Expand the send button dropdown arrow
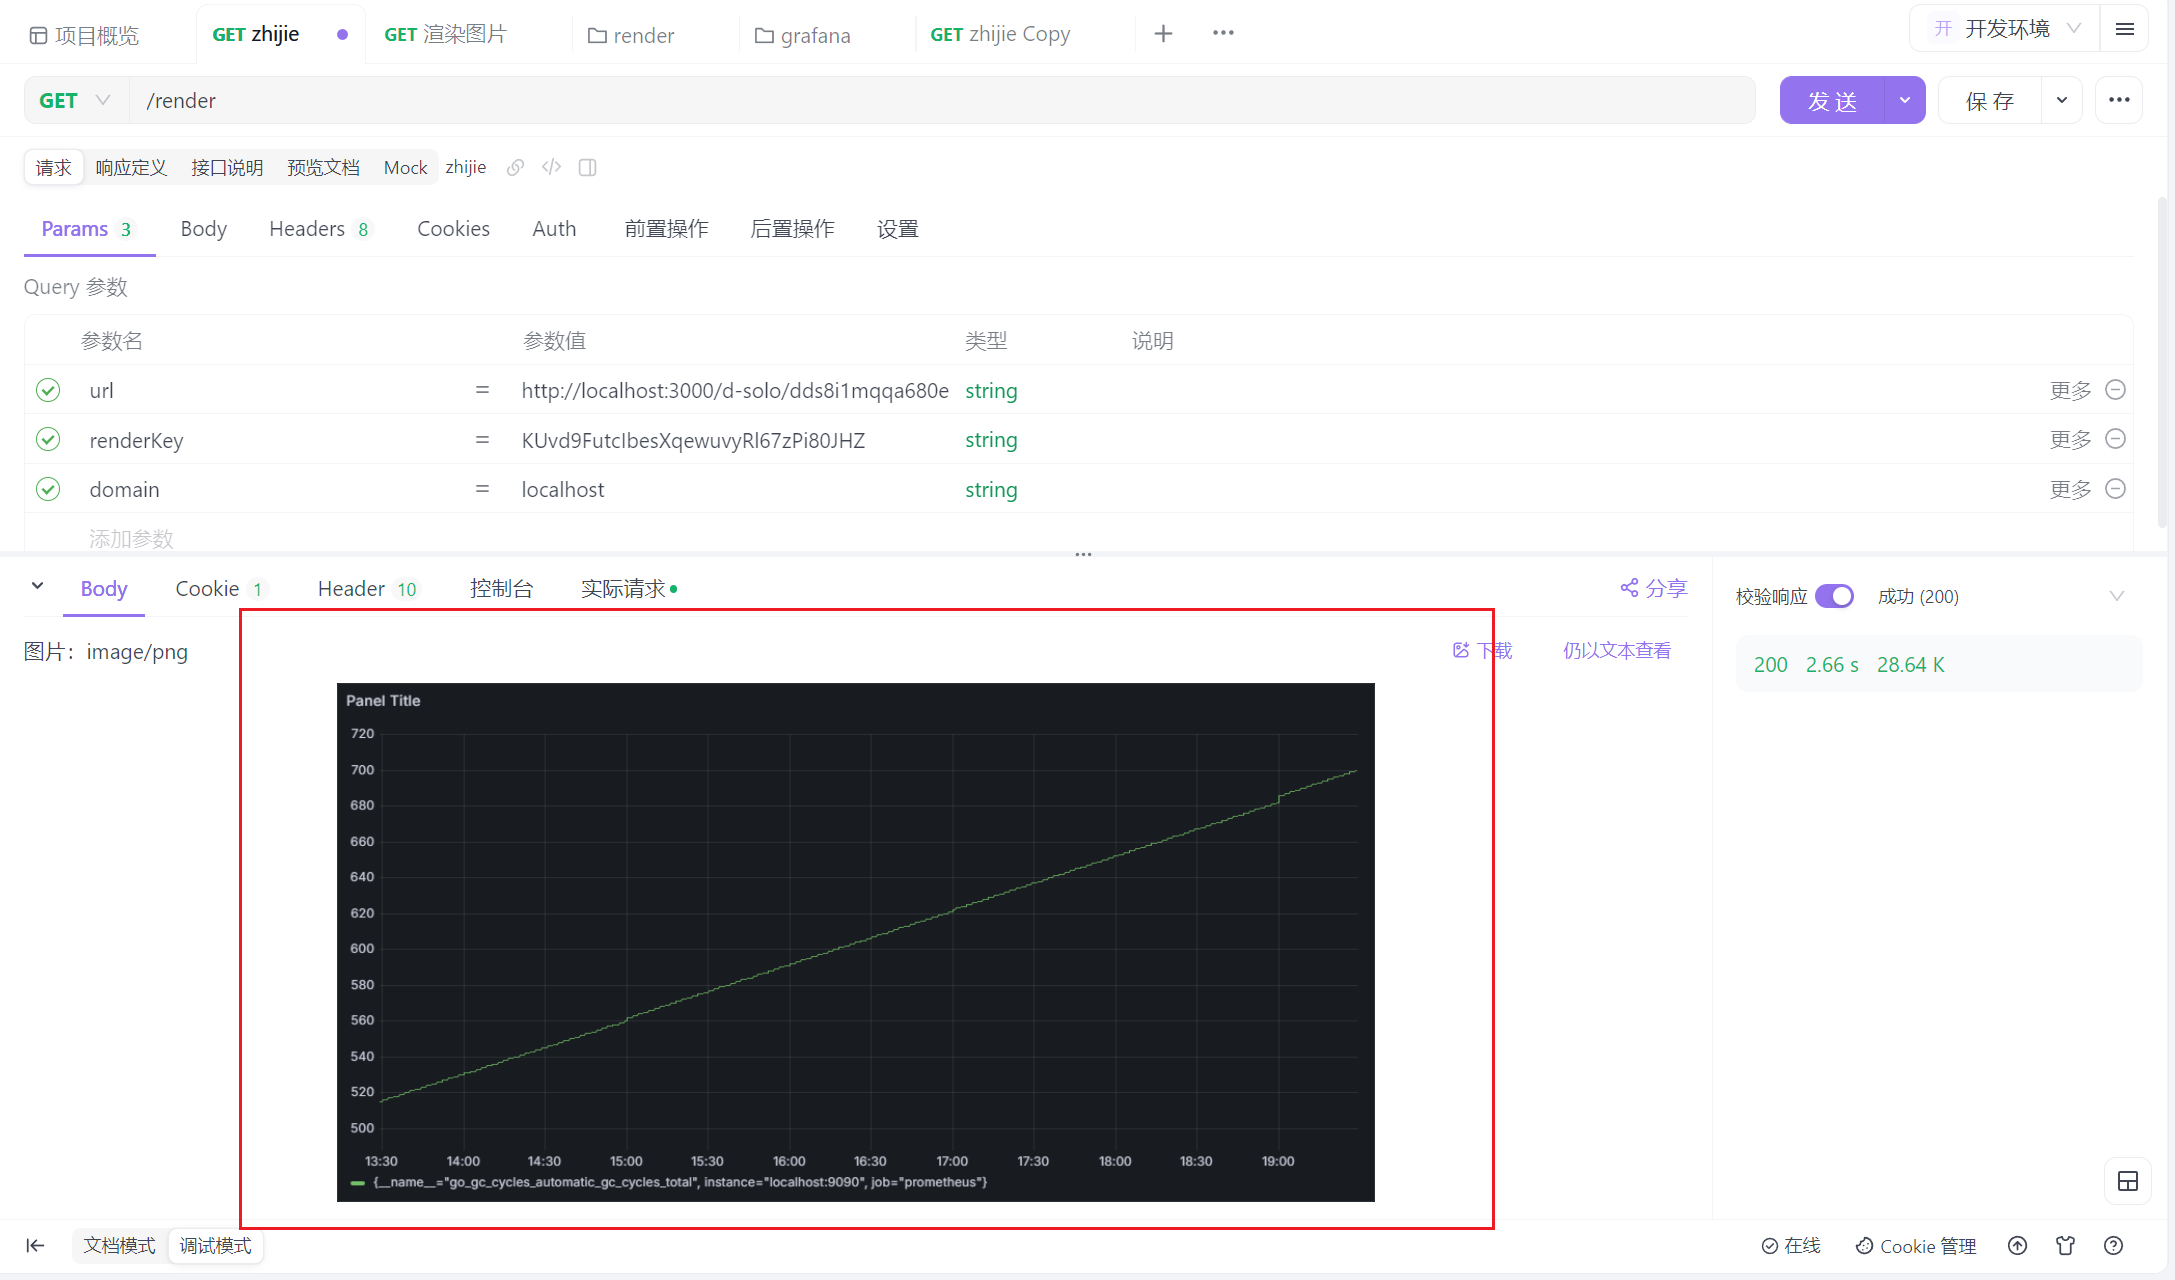This screenshot has width=2175, height=1280. click(1904, 100)
